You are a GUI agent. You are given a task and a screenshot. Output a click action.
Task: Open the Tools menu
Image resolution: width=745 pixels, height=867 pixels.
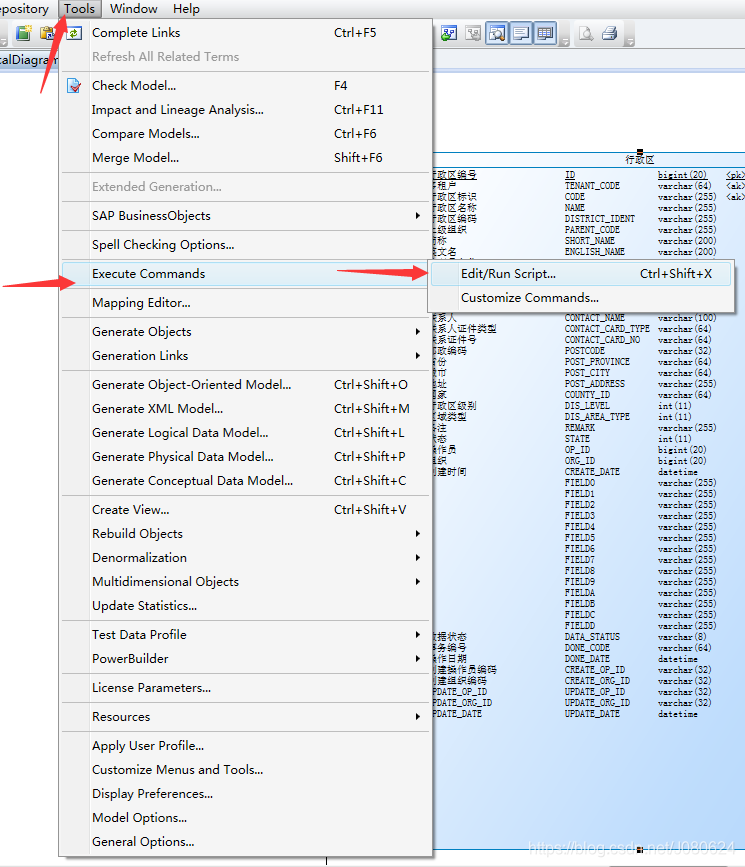click(x=80, y=9)
